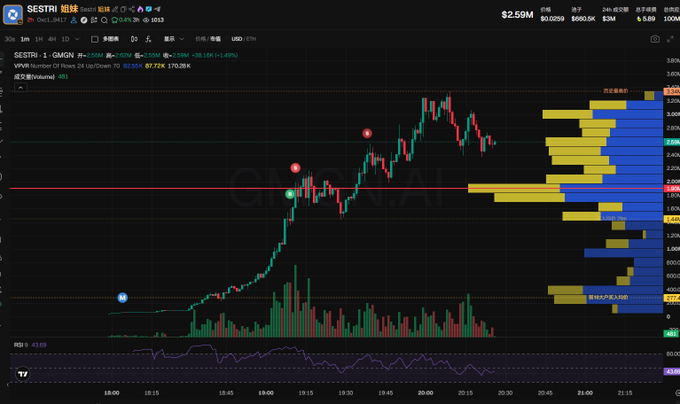Expand the timeframe dropdown chevron

pos(77,39)
